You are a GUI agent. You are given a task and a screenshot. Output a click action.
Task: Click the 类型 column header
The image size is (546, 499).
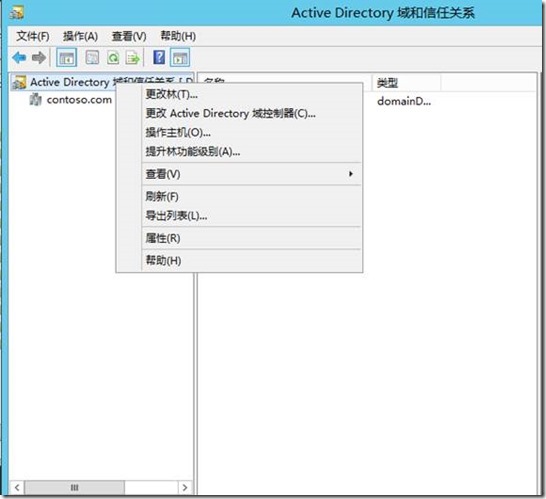click(406, 83)
